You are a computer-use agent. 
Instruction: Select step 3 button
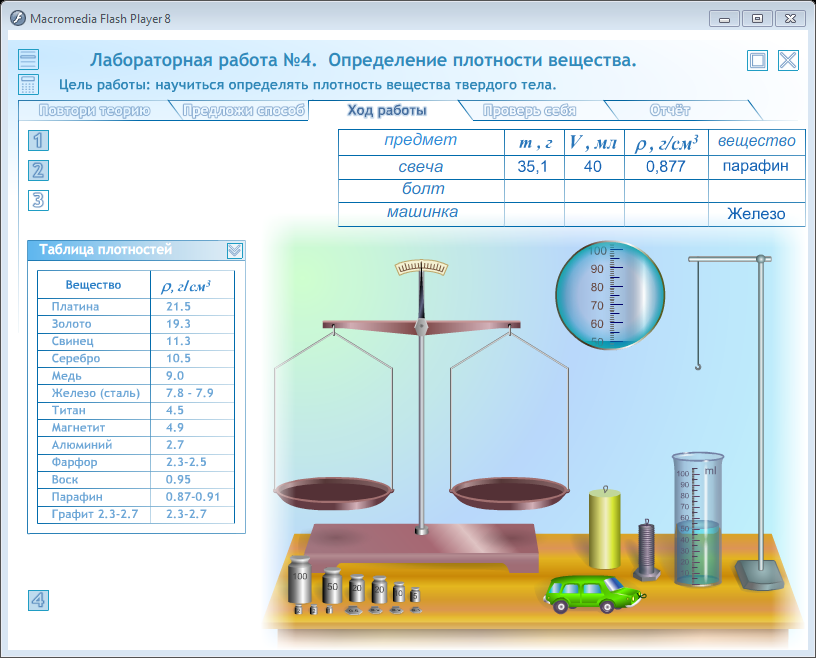[38, 200]
